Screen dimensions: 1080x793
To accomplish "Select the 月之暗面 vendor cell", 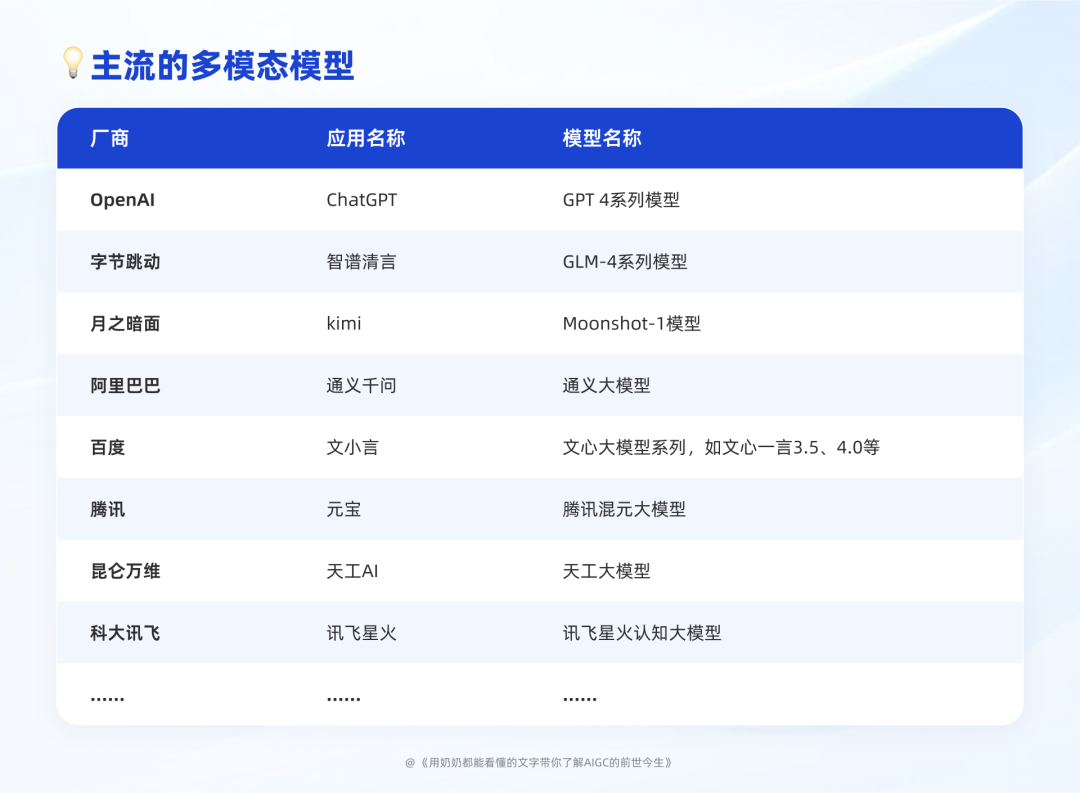I will coord(125,324).
